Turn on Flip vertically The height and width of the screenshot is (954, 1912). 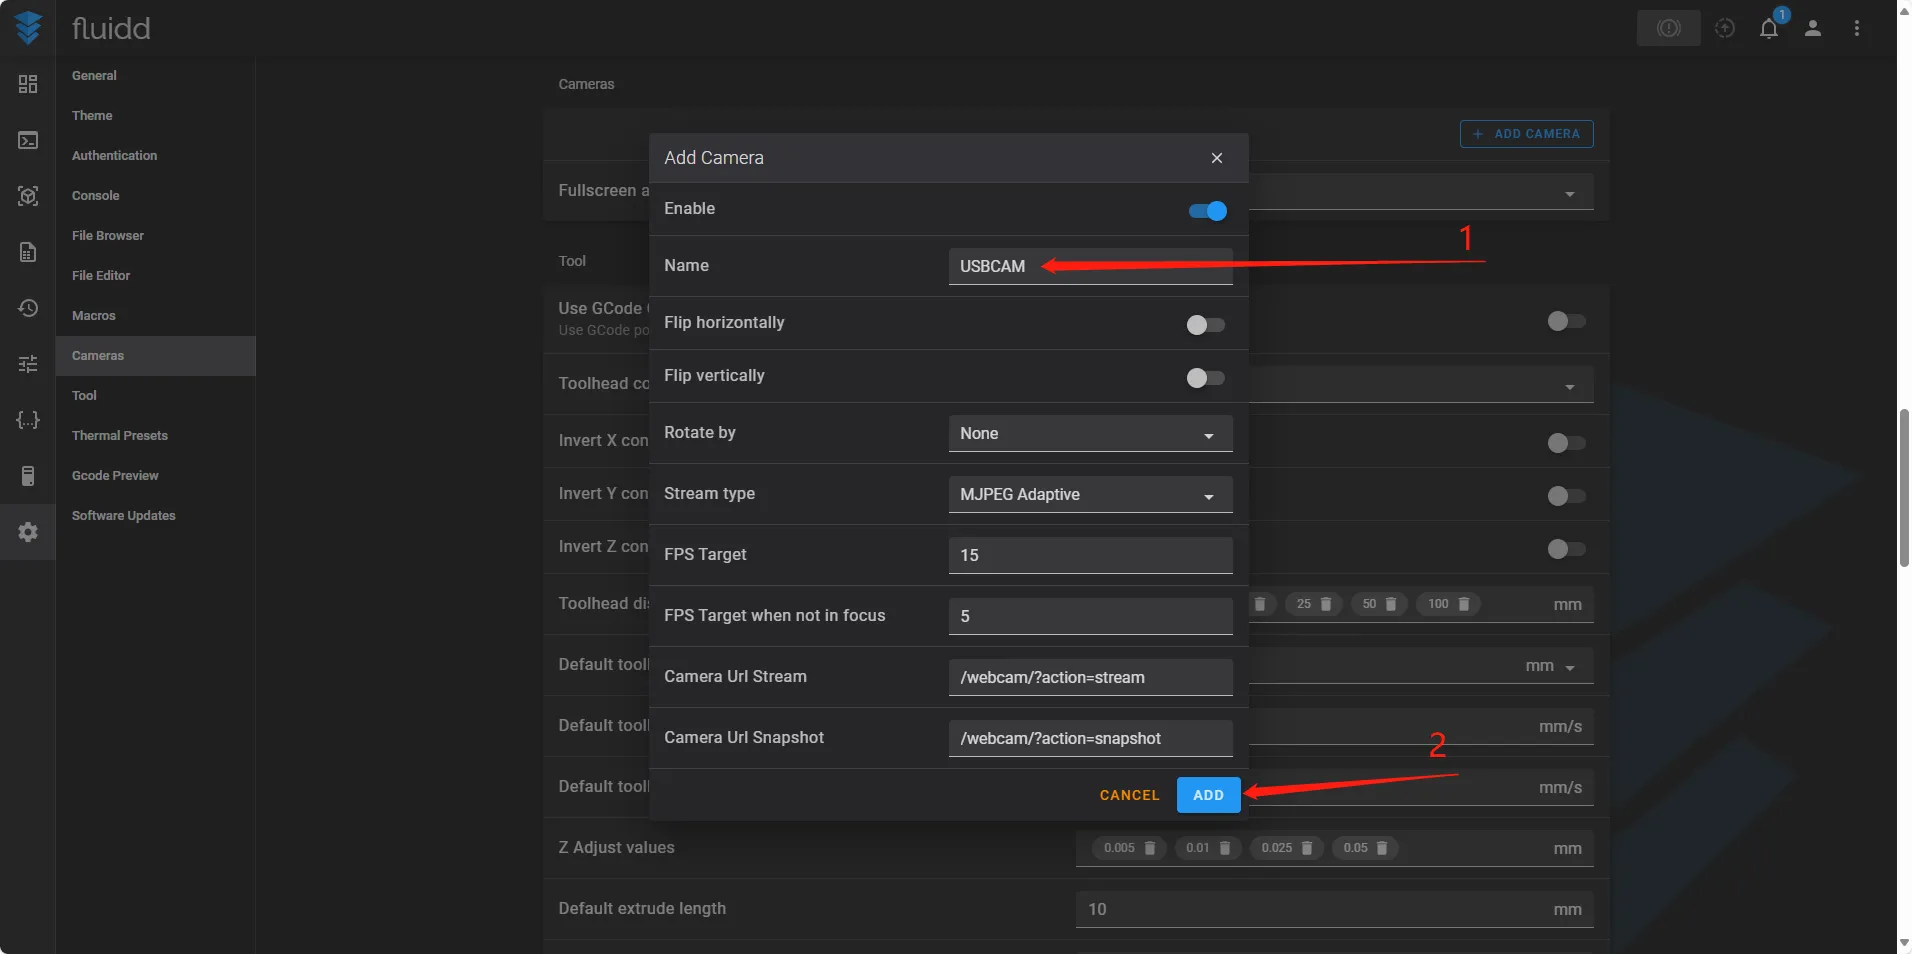pos(1205,378)
